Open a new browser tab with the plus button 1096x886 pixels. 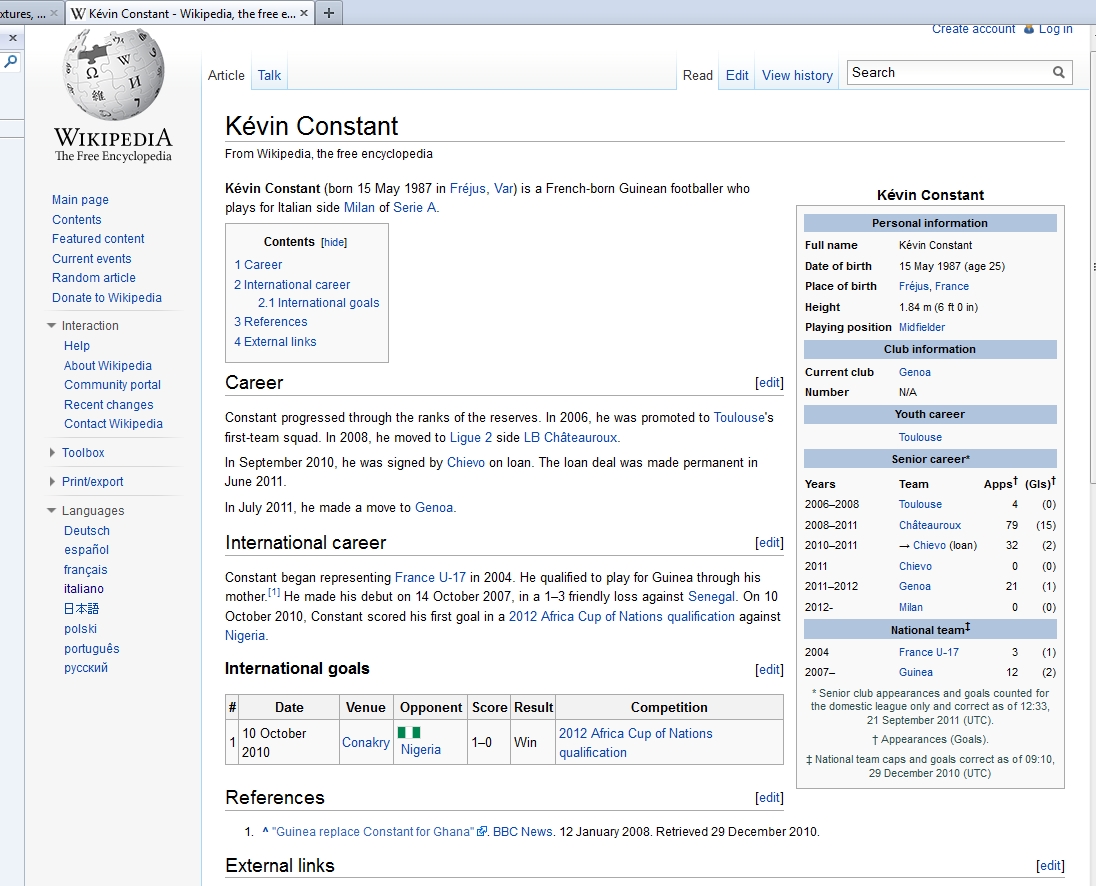point(329,13)
